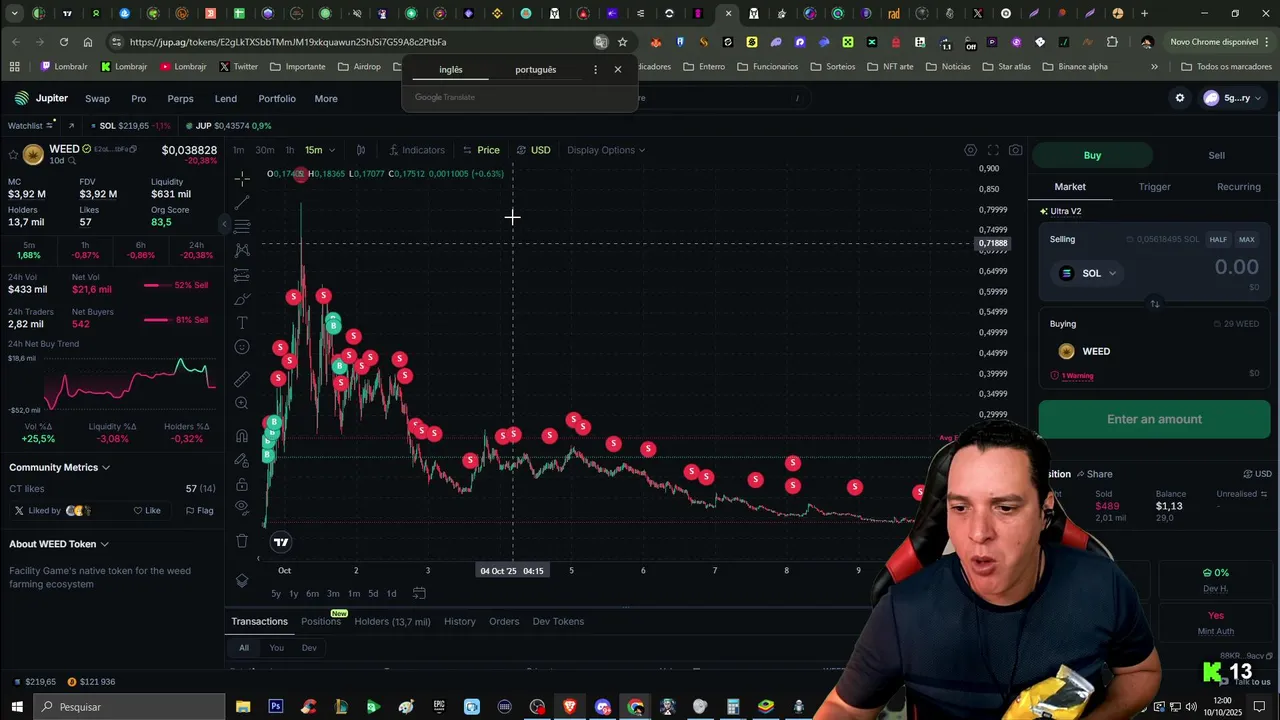Open Jupiter site settings gear
This screenshot has height=720, width=1280.
[1180, 98]
